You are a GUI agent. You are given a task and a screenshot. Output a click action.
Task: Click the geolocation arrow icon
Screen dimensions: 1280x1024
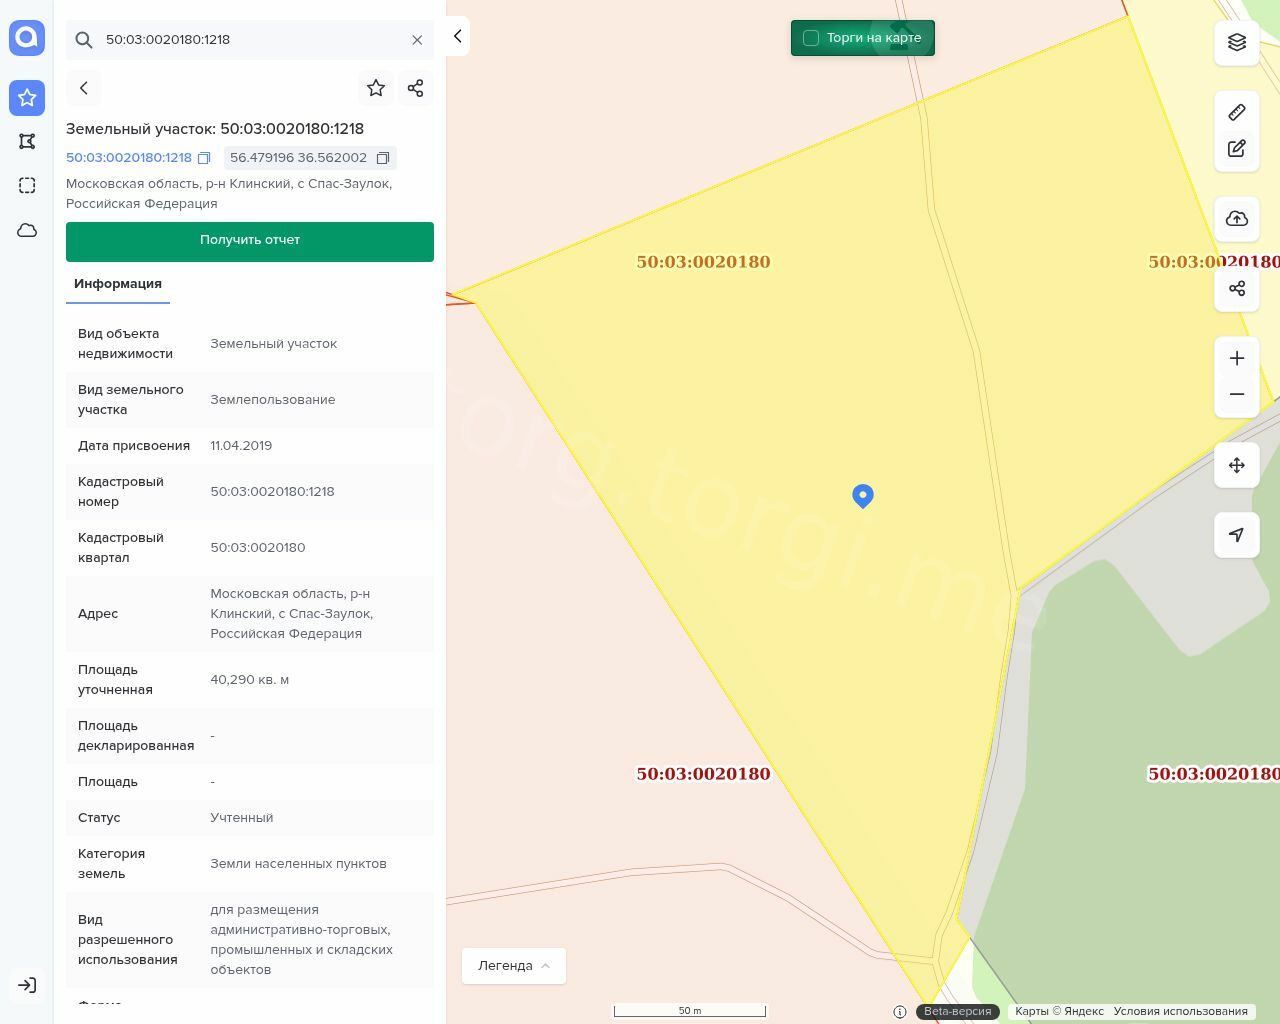click(x=1237, y=535)
